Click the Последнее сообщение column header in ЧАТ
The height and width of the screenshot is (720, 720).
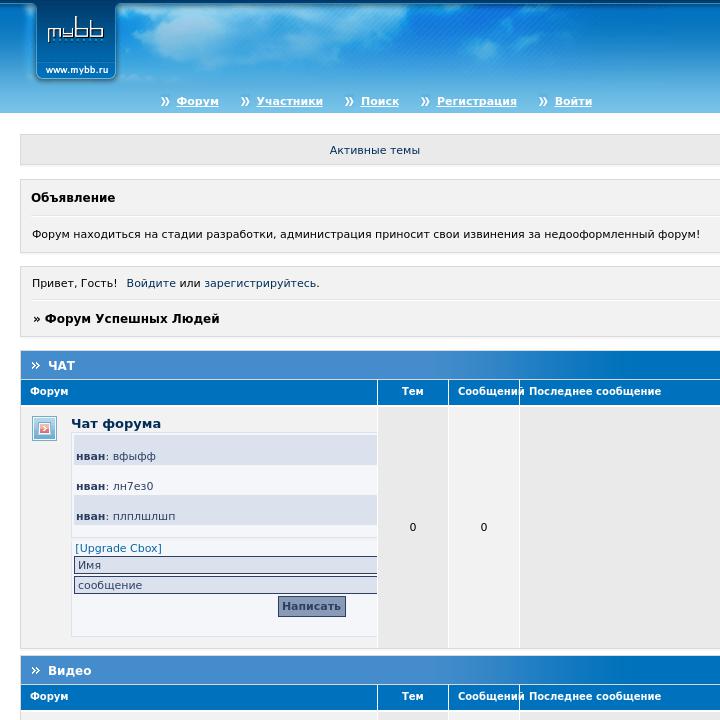(x=595, y=391)
